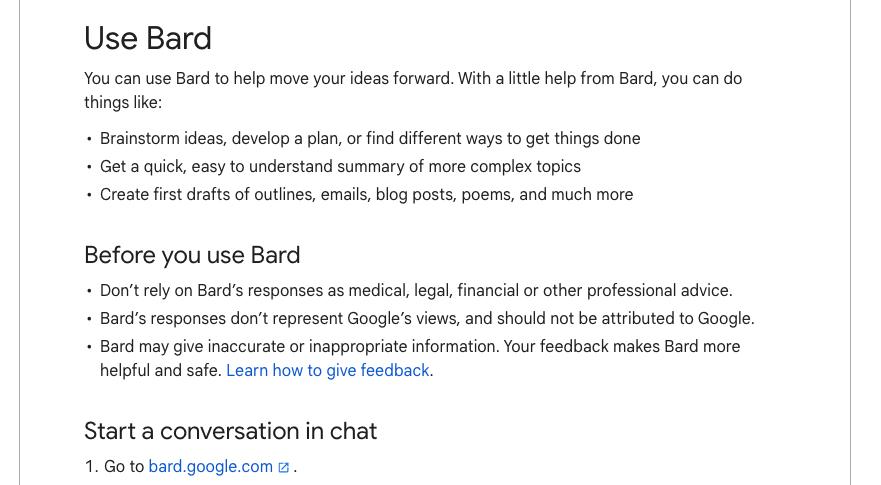
Task: Click the 'Bard may give inaccurate' bullet text
Action: coord(420,346)
